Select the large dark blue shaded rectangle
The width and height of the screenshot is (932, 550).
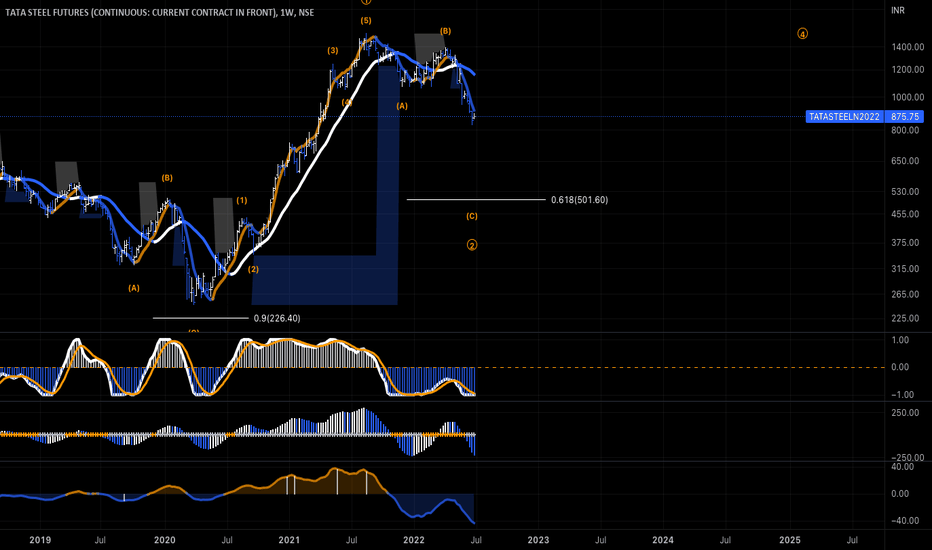coord(325,279)
